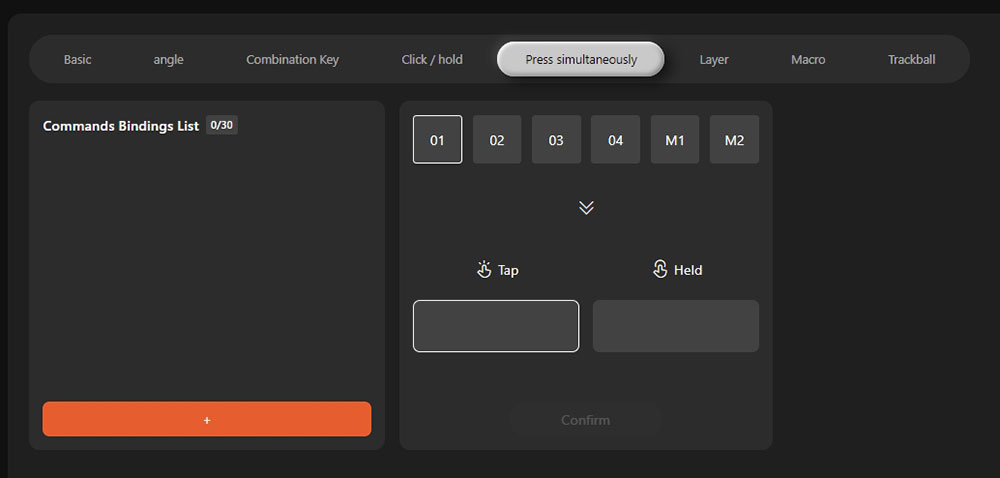Image resolution: width=1000 pixels, height=478 pixels.
Task: Select key button 03
Action: coord(556,140)
